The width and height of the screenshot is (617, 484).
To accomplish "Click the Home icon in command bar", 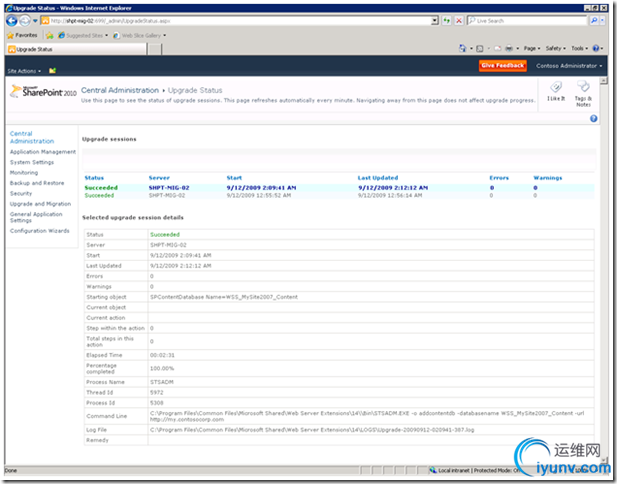I will tap(463, 48).
